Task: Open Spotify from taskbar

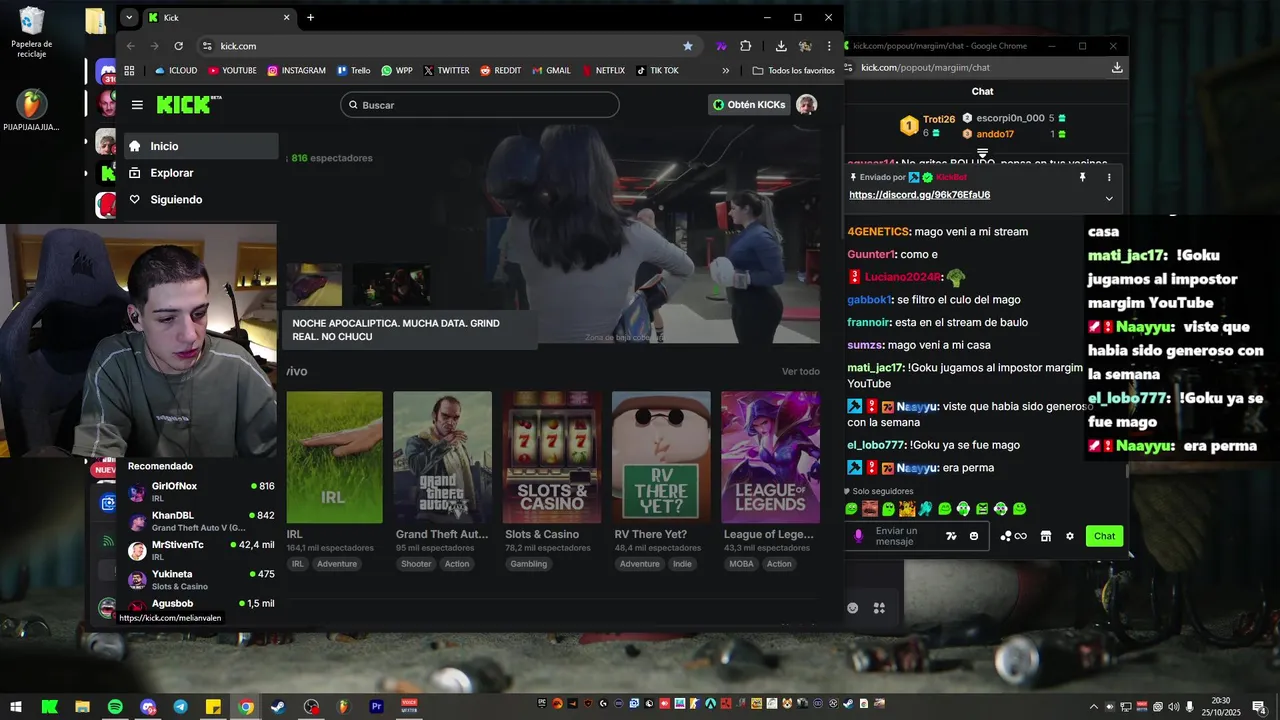Action: (x=115, y=707)
